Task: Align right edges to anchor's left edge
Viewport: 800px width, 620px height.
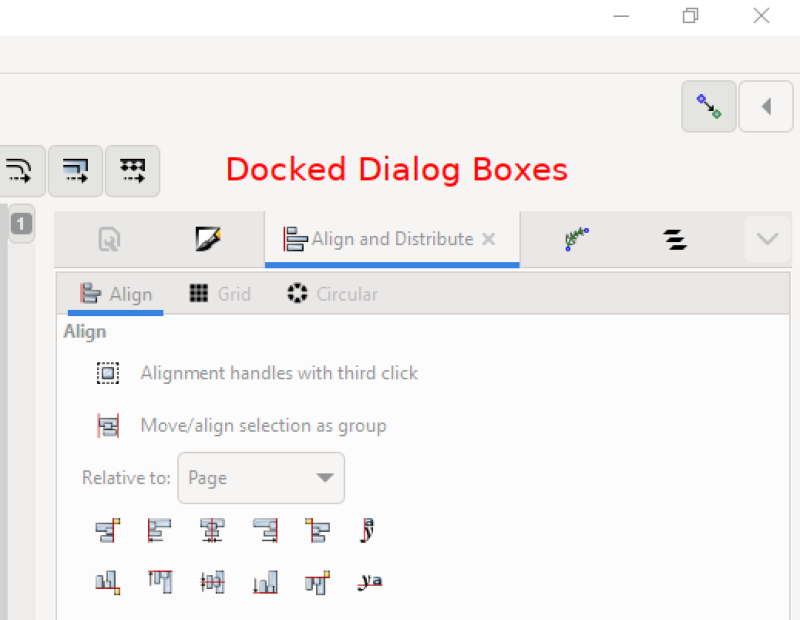Action: tap(108, 530)
